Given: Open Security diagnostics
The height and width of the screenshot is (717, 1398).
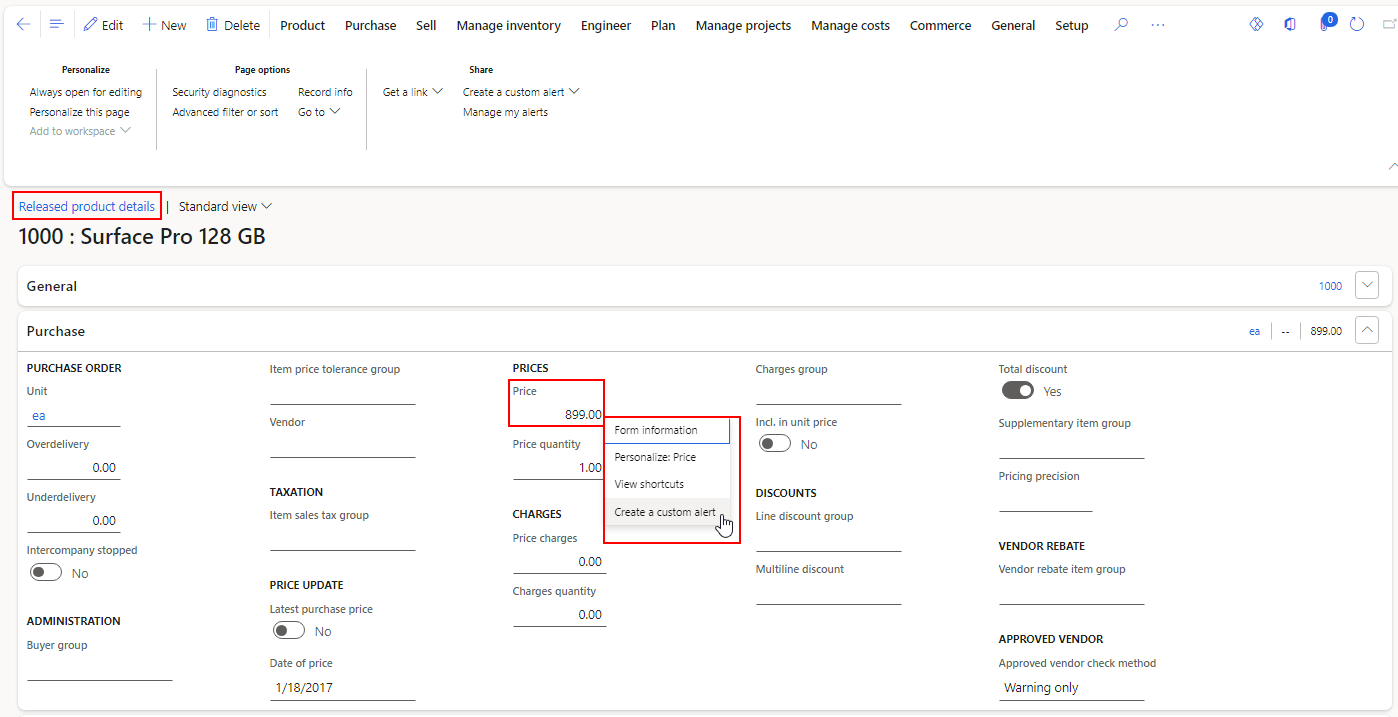Looking at the screenshot, I should [x=219, y=92].
